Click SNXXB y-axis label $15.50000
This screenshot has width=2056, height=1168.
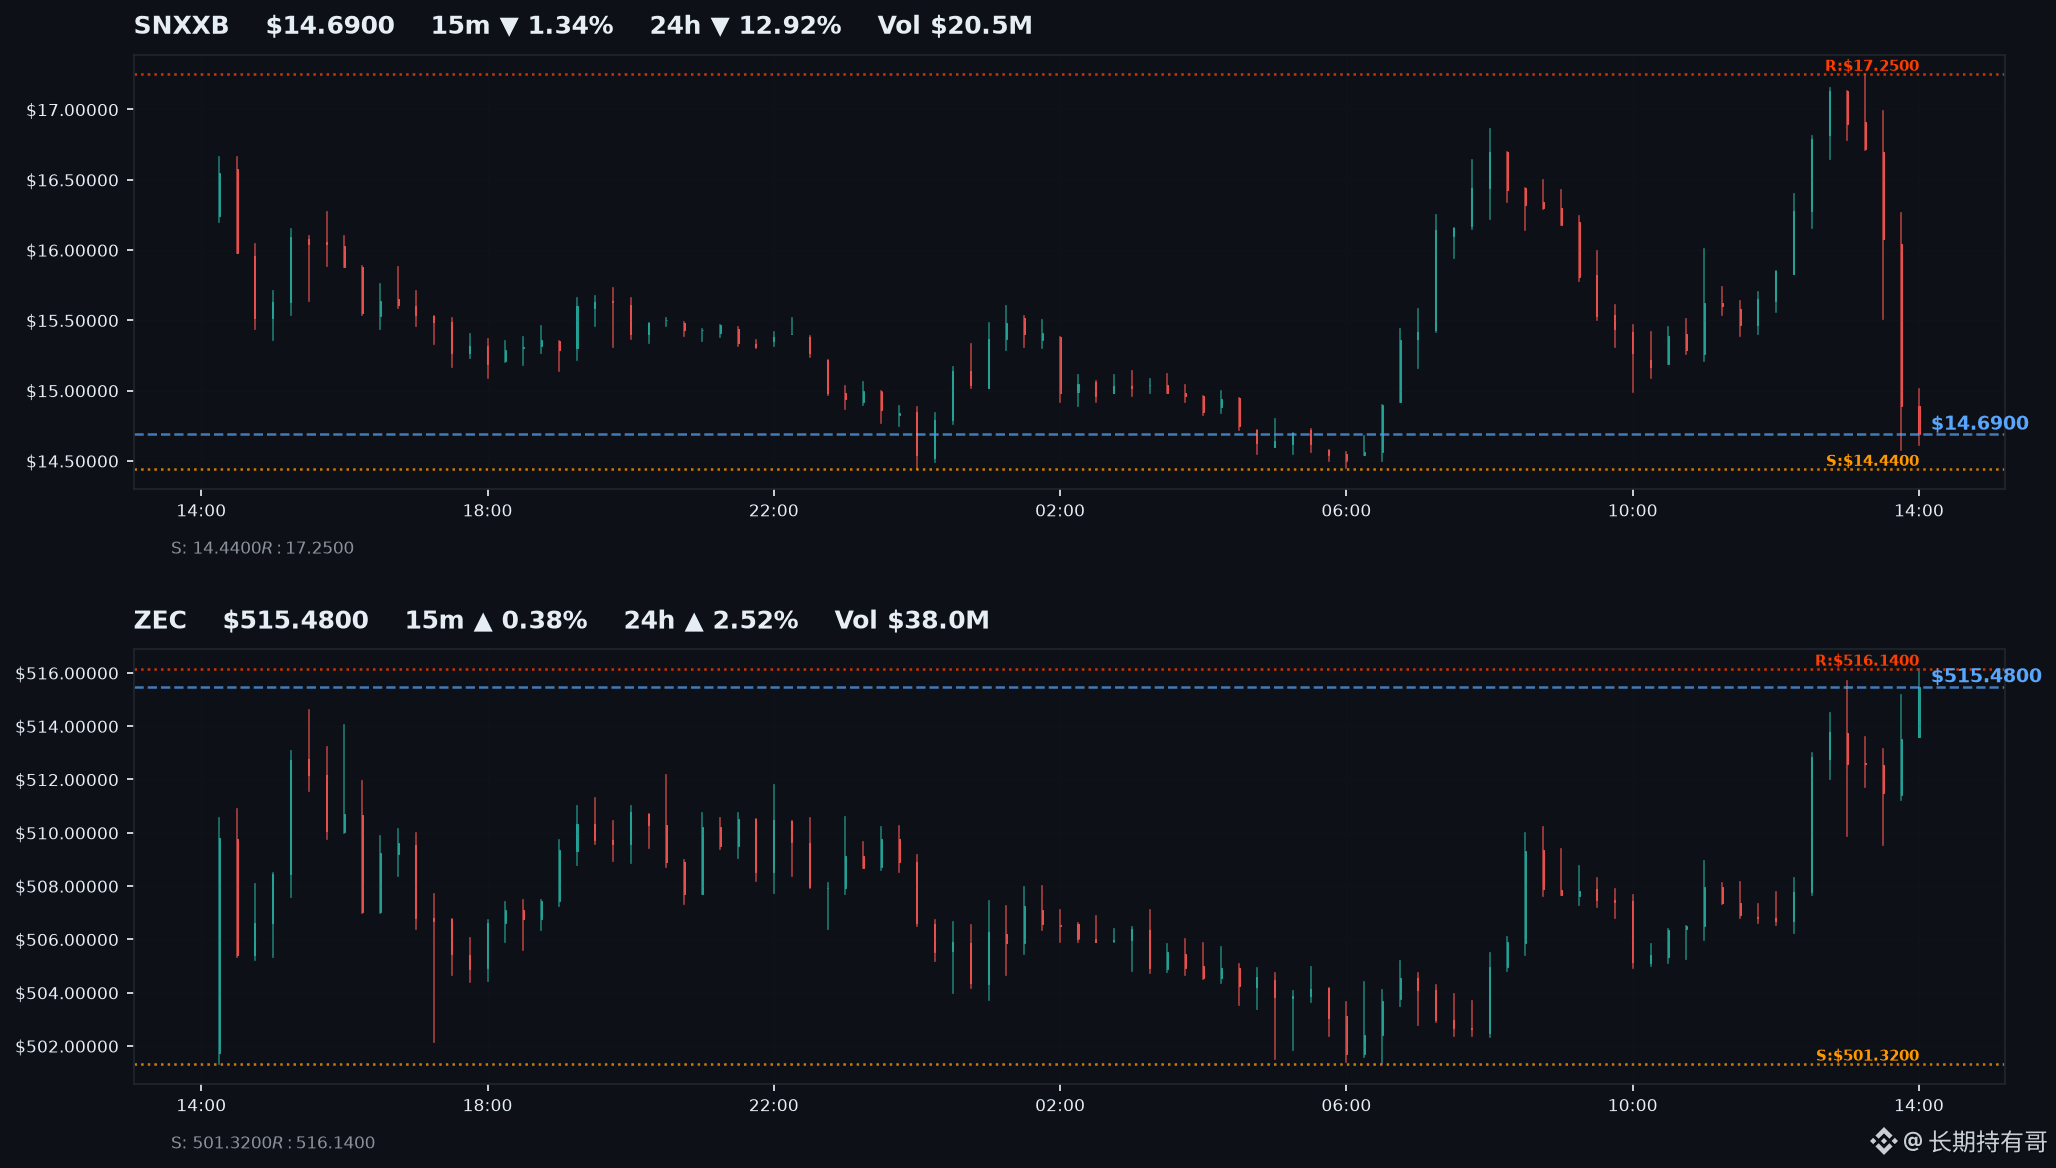click(x=72, y=321)
